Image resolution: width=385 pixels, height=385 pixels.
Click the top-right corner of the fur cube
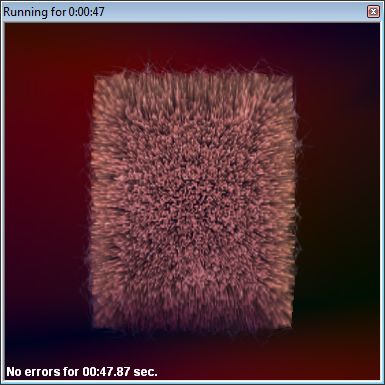point(289,77)
